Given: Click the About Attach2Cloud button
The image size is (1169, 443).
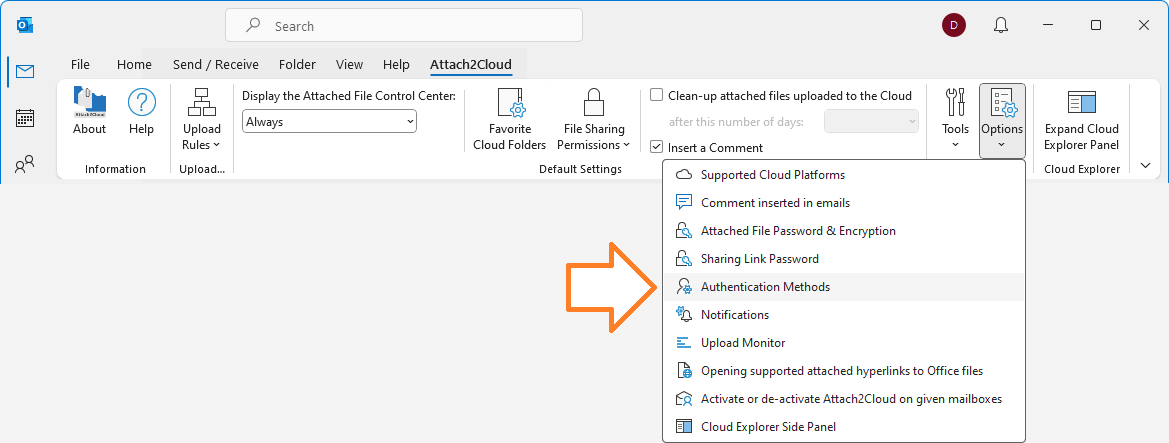Looking at the screenshot, I should (89, 111).
